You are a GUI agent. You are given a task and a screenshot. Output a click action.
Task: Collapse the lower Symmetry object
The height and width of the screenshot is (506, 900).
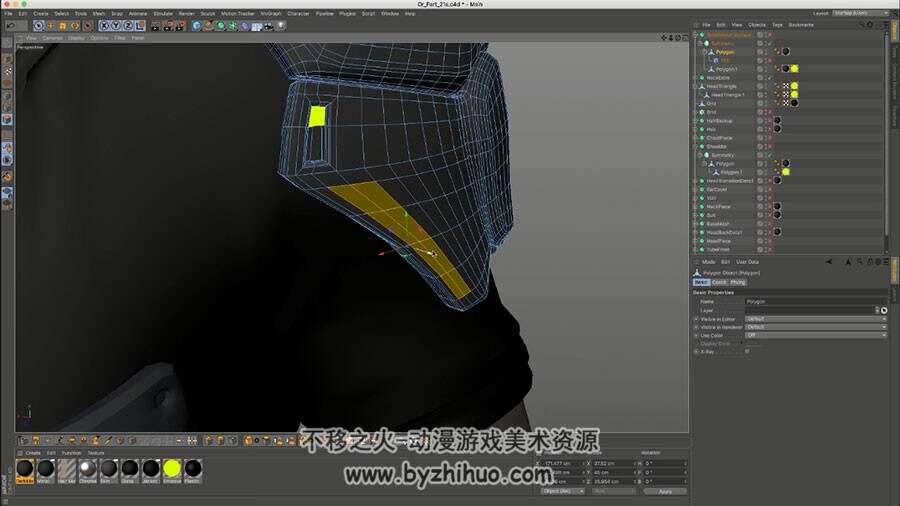click(x=700, y=155)
